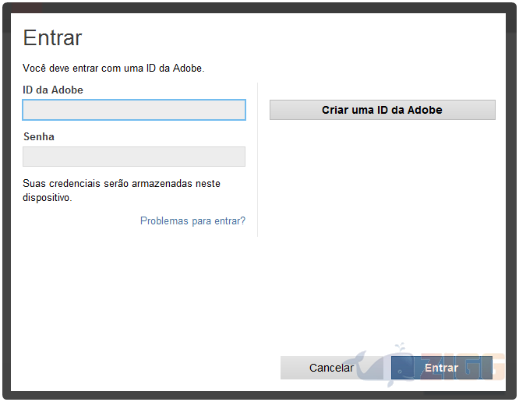
Task: Dismiss the dialog with Cancelar
Action: (x=331, y=368)
